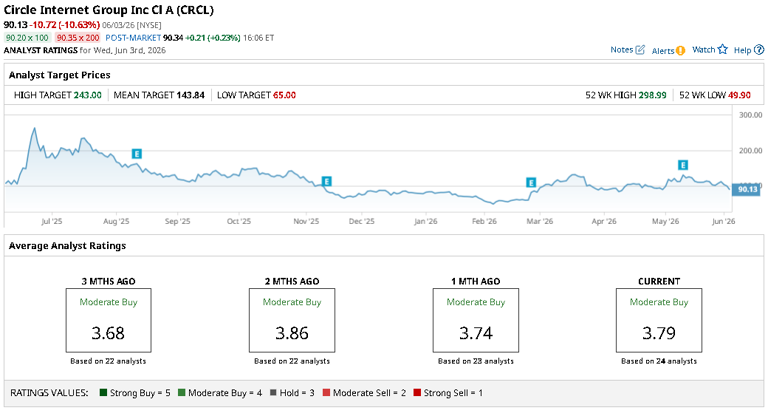Select the earnings E marker near Mar '26
768x419 pixels.
[531, 182]
